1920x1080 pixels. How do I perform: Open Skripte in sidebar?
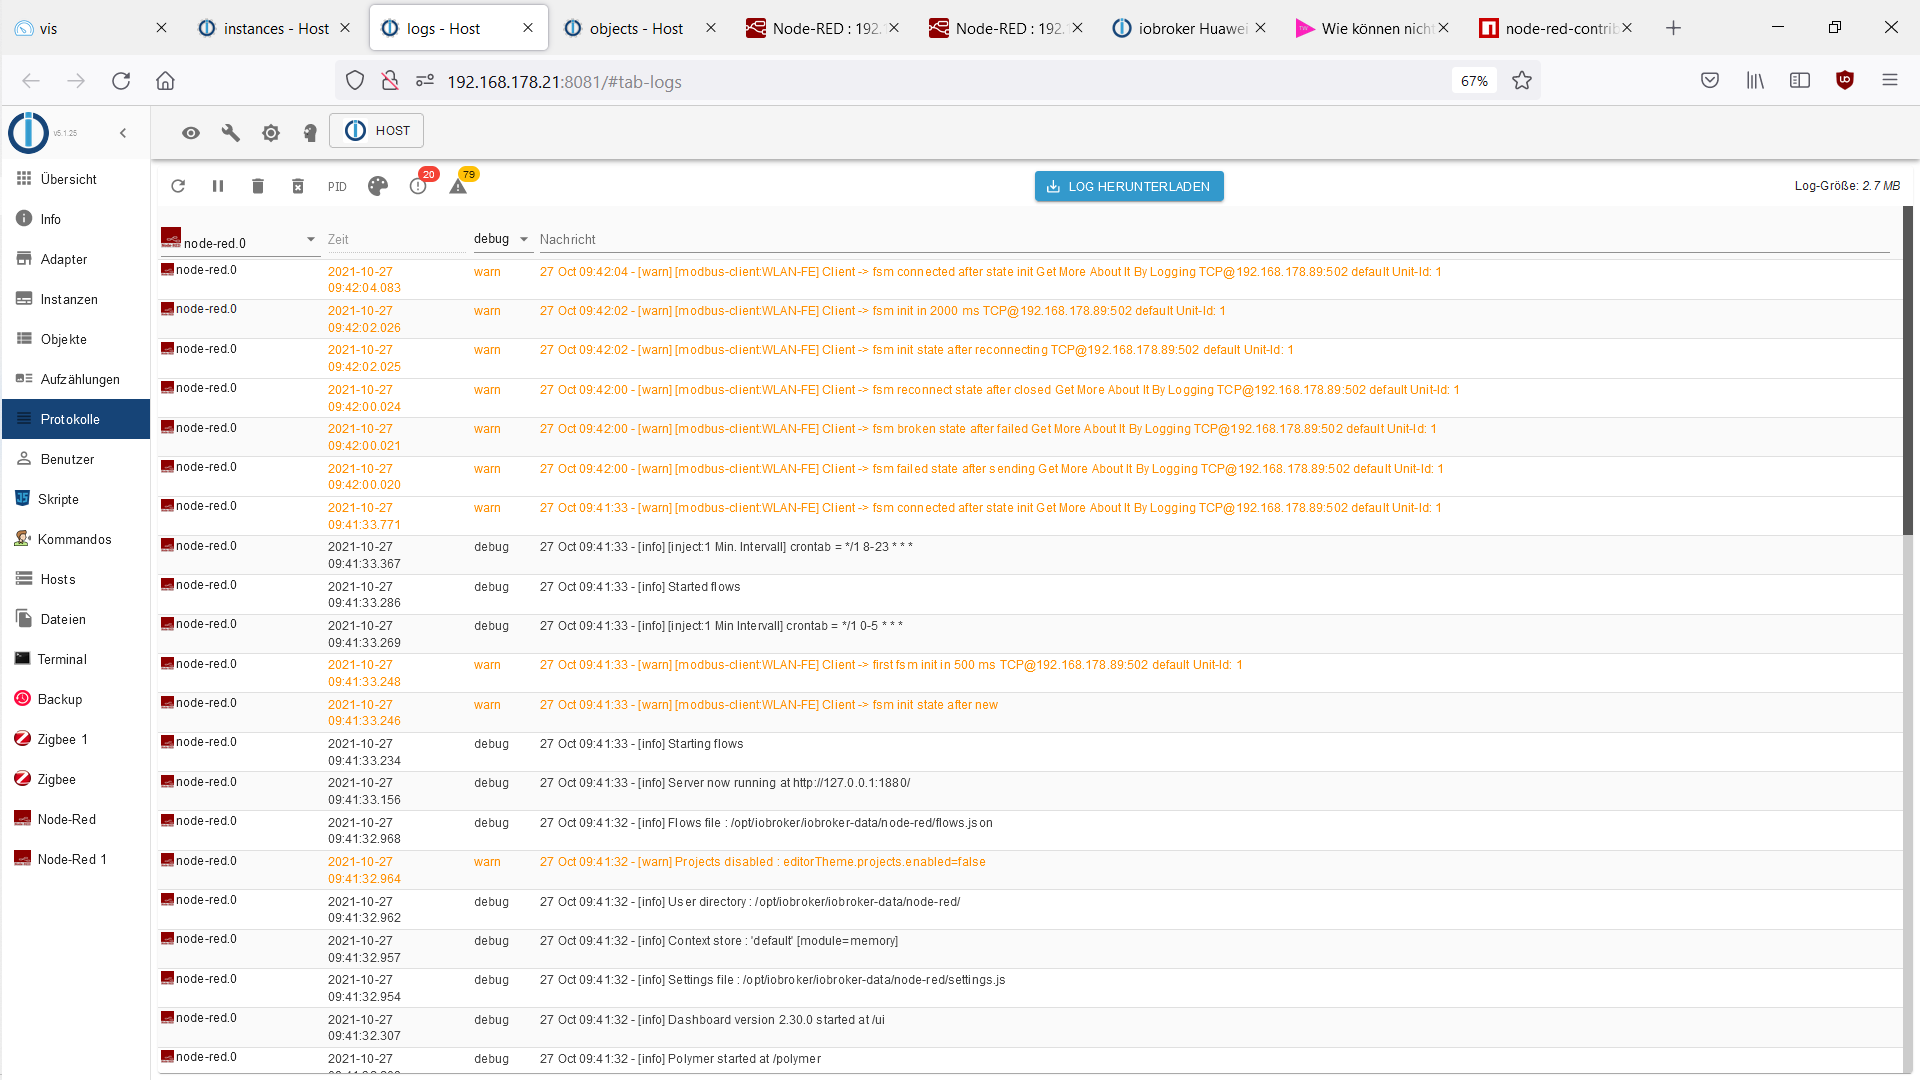[x=76, y=499]
